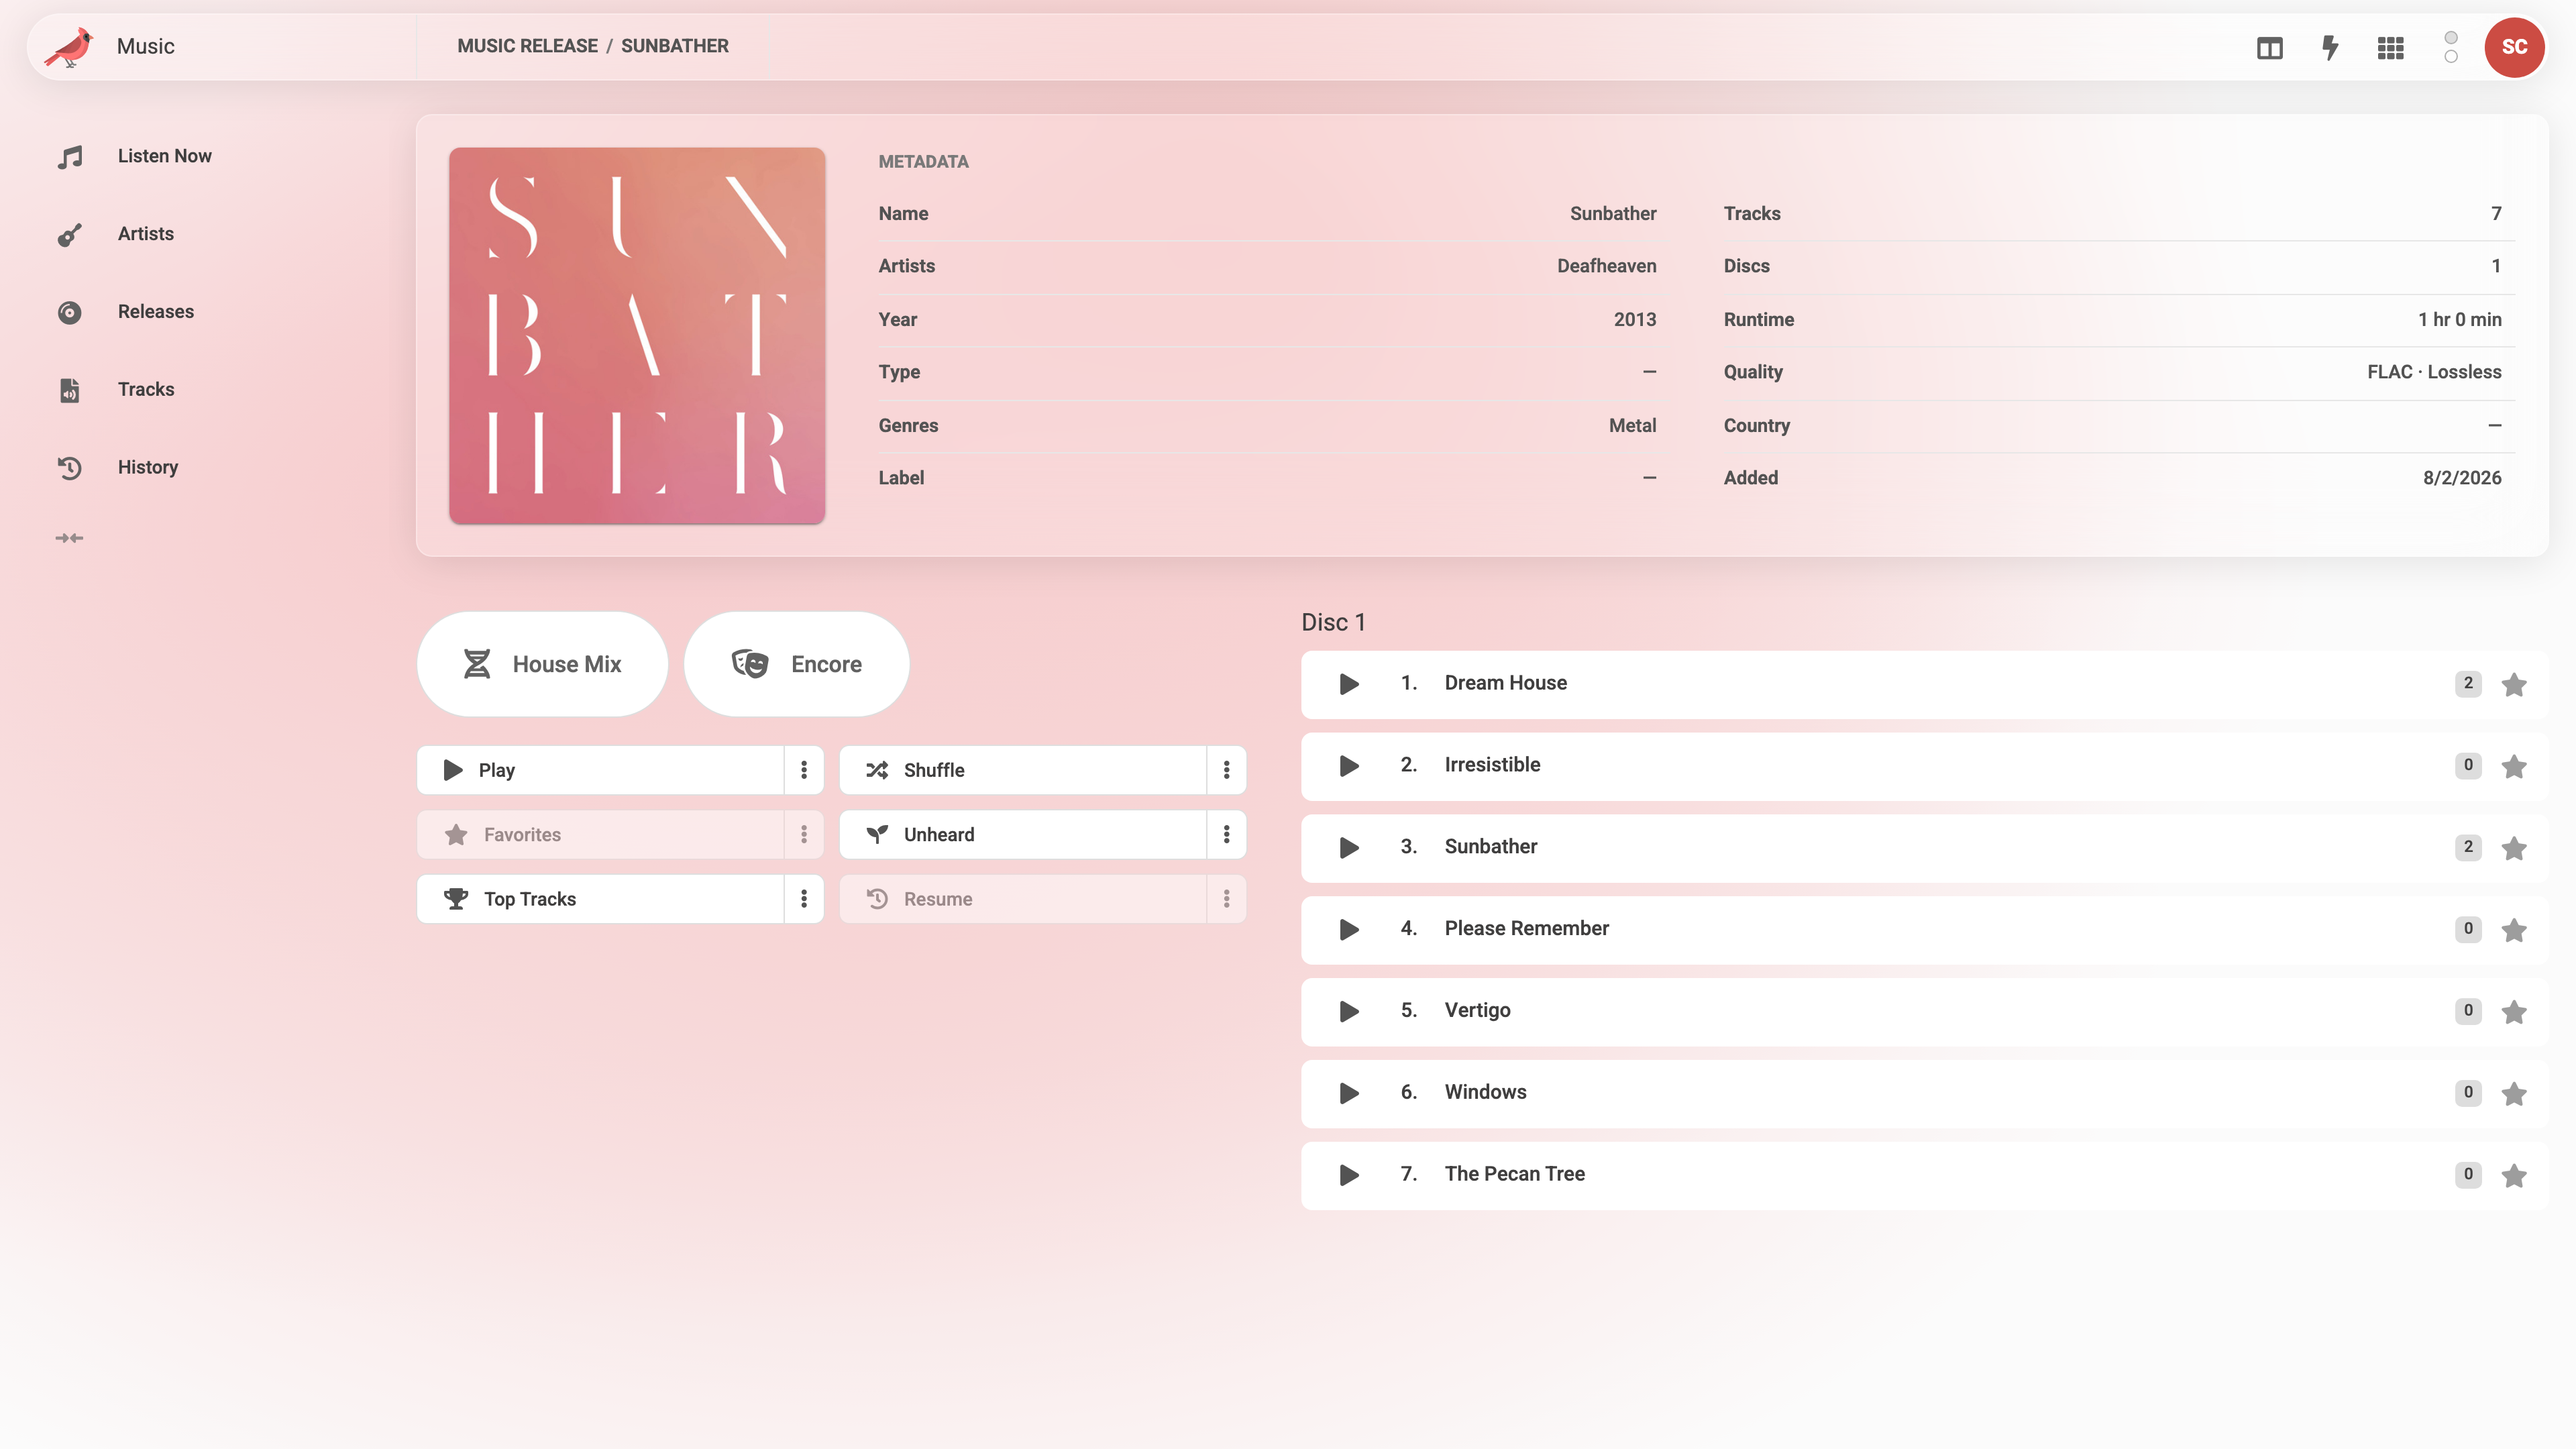Click the play count badge on Irresistible
The height and width of the screenshot is (1449, 2576).
coord(2468,766)
